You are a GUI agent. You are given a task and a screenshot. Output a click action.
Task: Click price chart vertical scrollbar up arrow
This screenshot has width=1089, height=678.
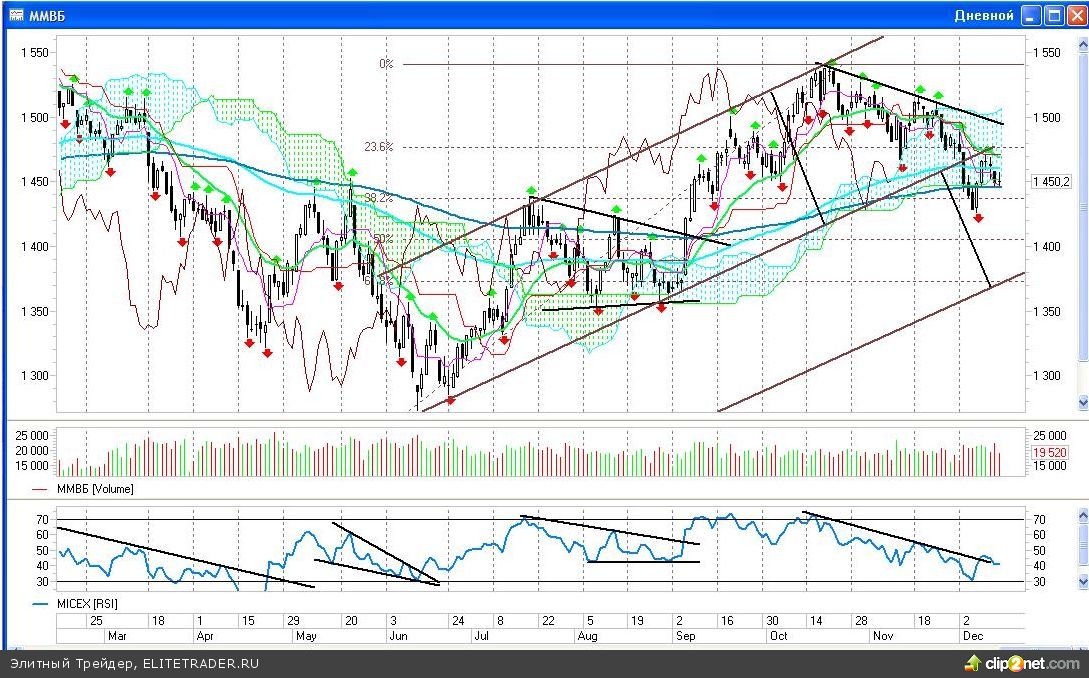[1083, 45]
